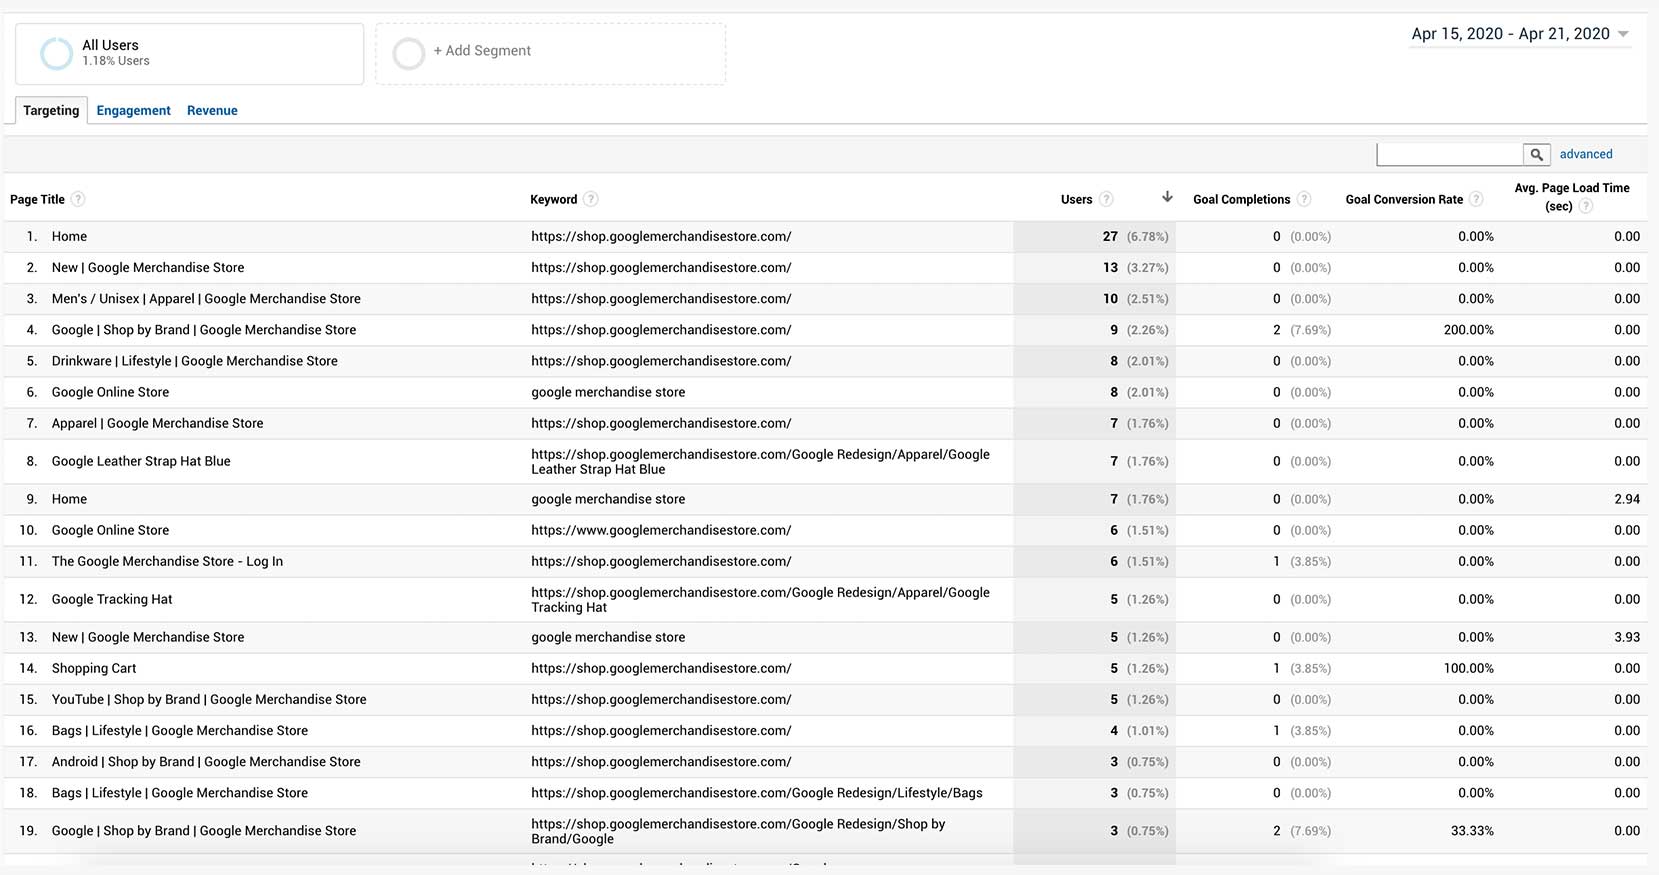
Task: Click 'Bags | Lifestyle' title in row 18
Action: pos(180,792)
